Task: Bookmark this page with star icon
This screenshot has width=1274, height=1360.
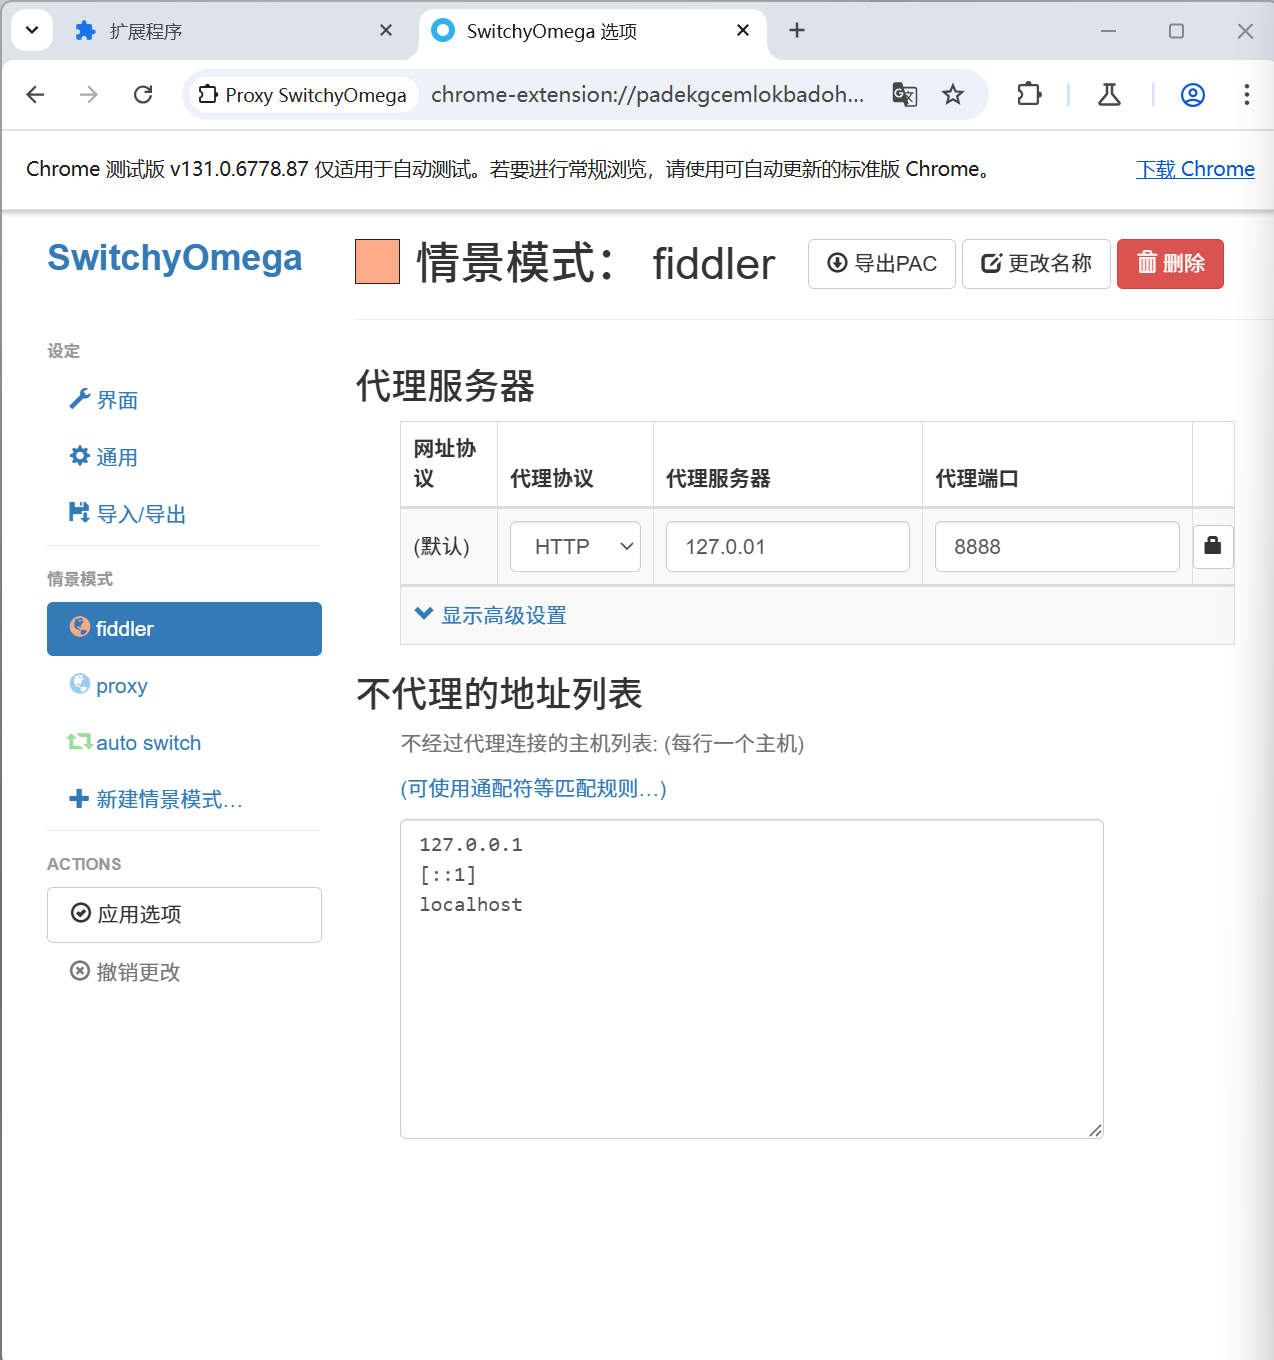Action: 953,95
